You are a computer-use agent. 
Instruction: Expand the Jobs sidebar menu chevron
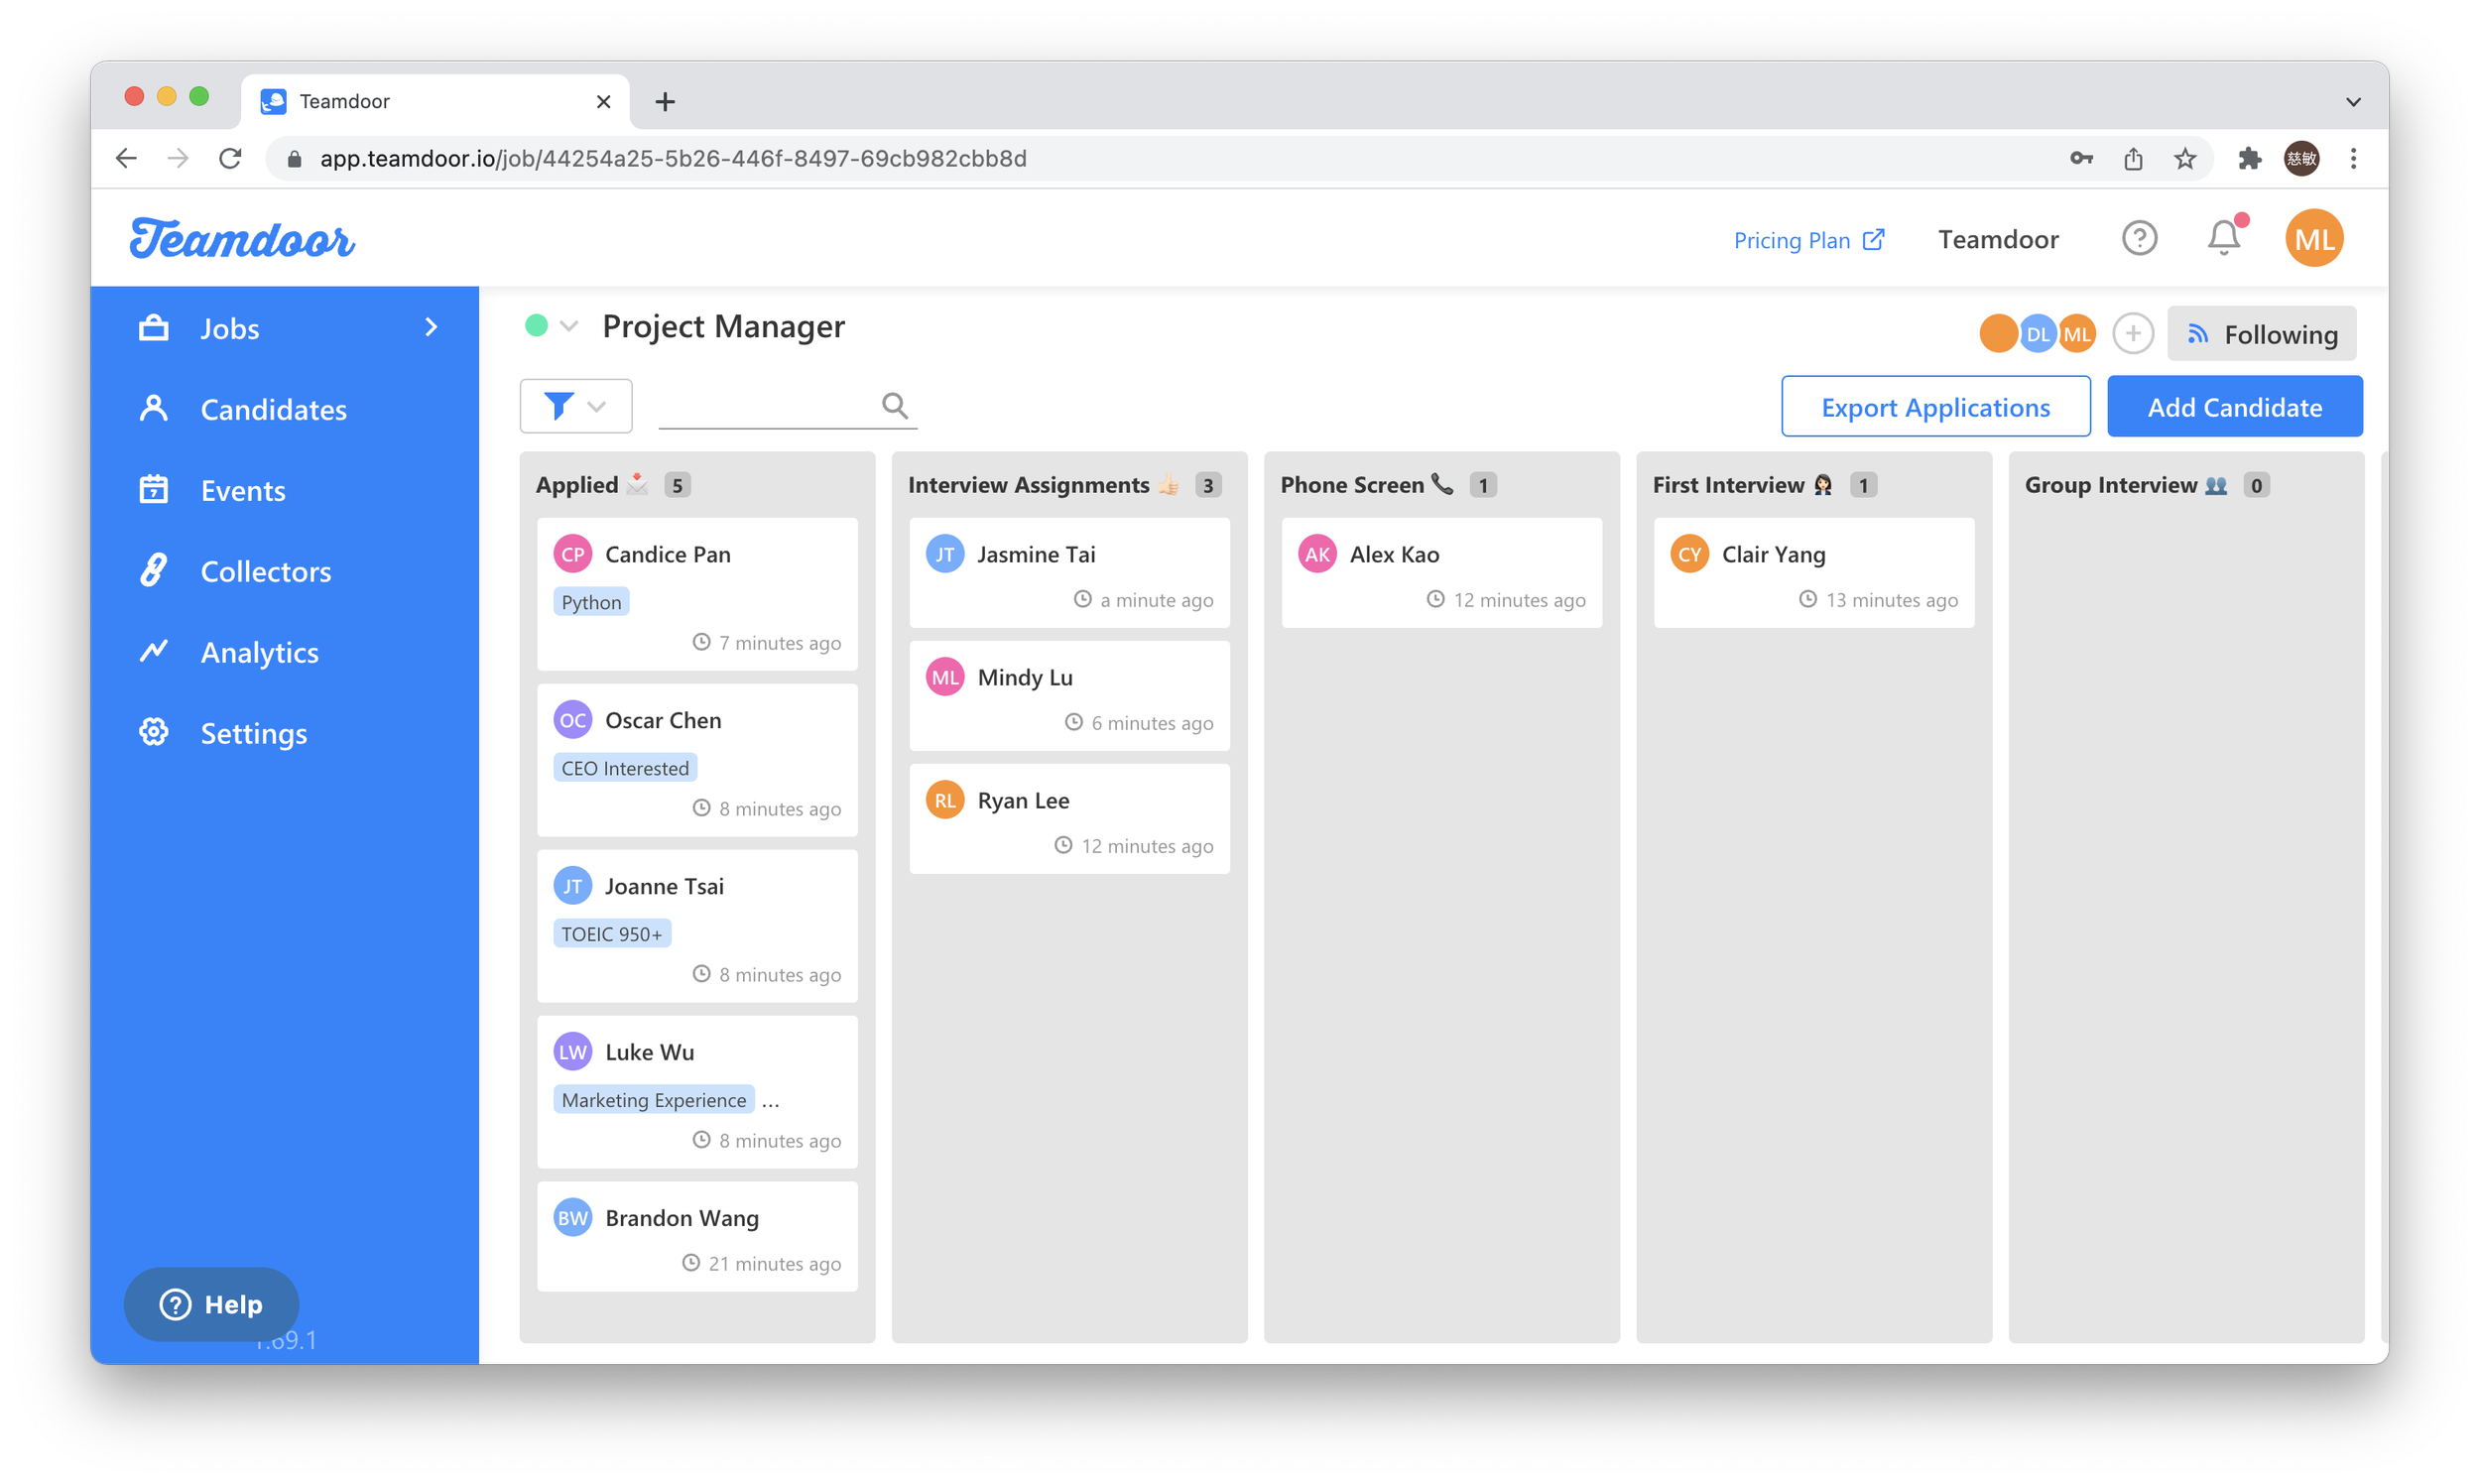[431, 328]
